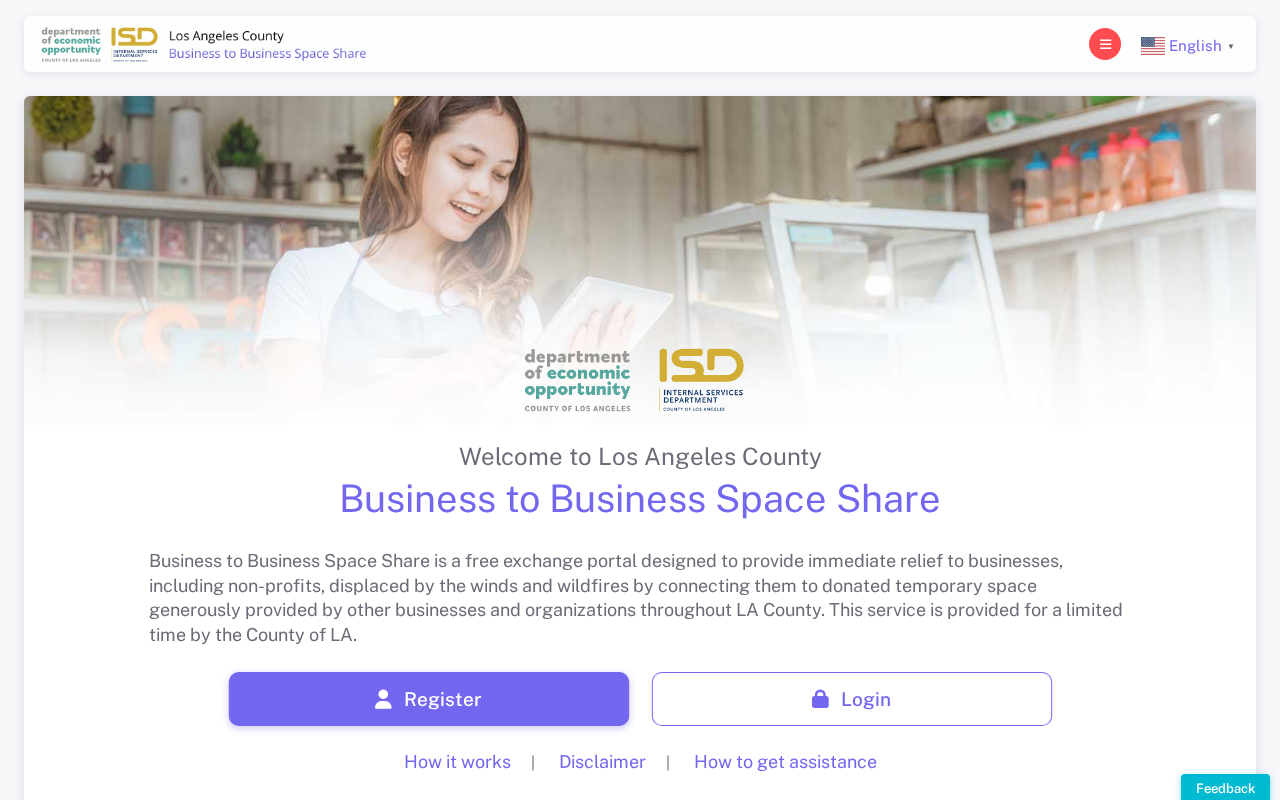Click the Department of Economic Opportunity header logo
1280x800 pixels.
[71, 45]
